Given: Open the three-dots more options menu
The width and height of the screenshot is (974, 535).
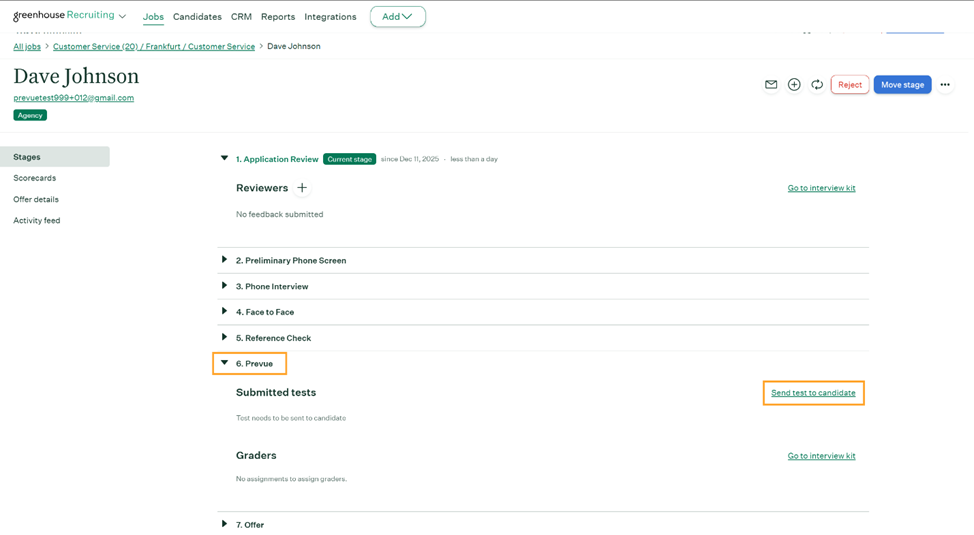Looking at the screenshot, I should (x=945, y=85).
